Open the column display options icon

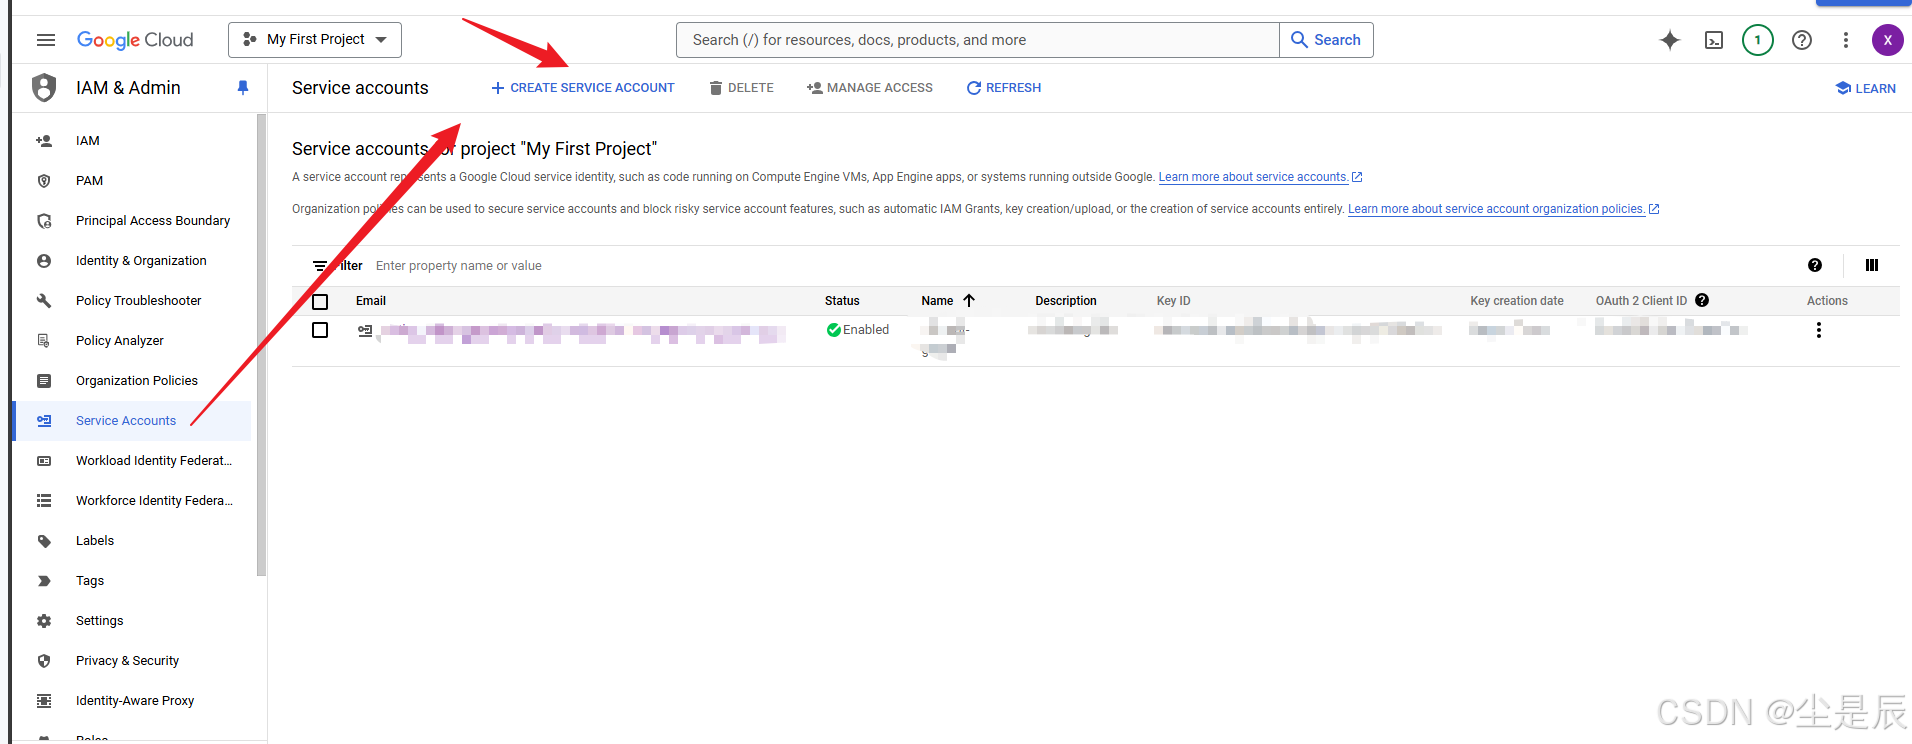(1872, 265)
